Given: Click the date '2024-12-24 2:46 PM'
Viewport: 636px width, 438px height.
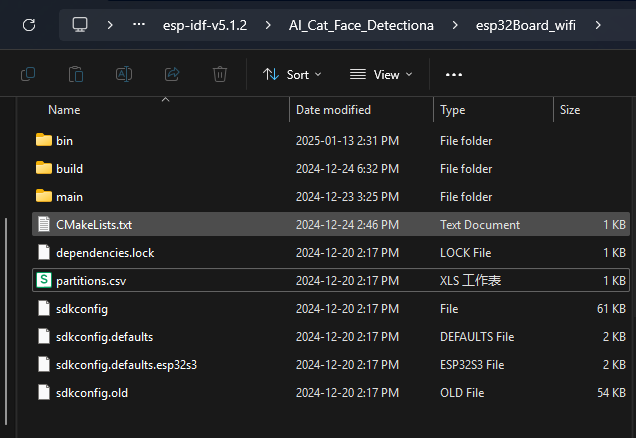Looking at the screenshot, I should coord(347,225).
